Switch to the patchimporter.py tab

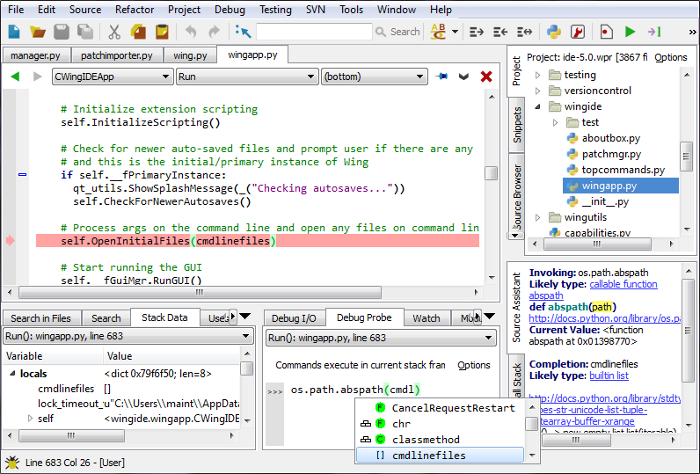(118, 56)
